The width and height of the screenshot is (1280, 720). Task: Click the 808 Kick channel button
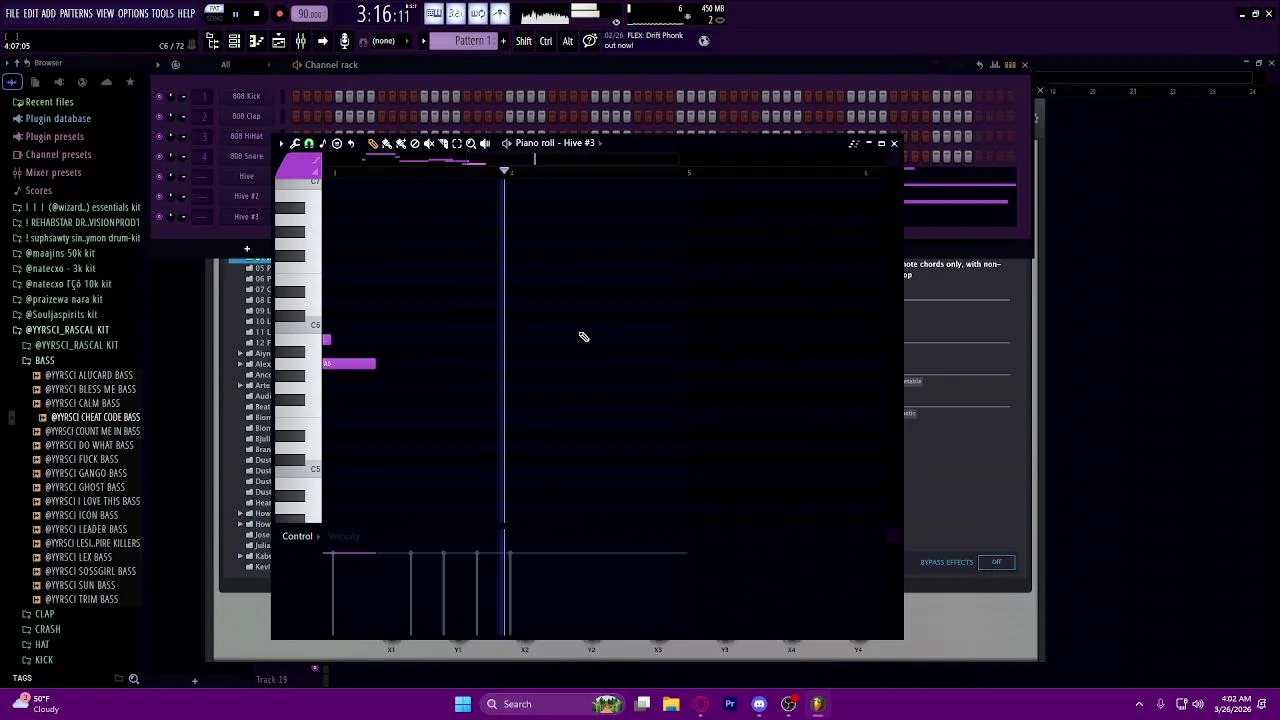click(246, 96)
